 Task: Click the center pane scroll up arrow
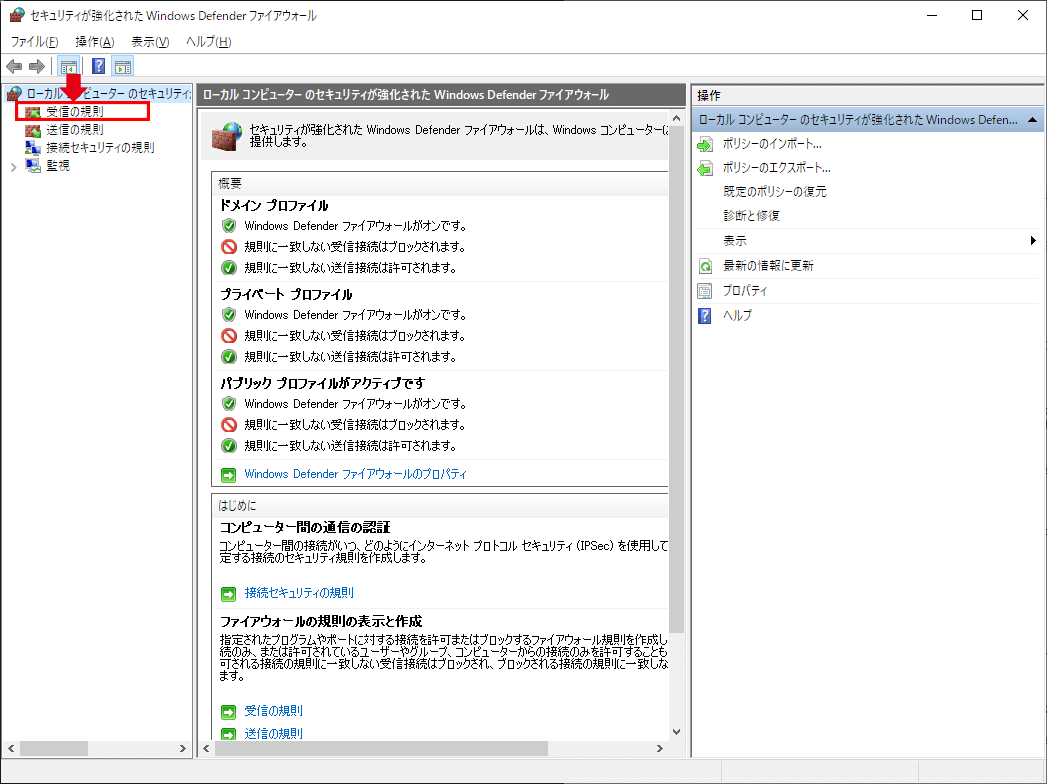coord(676,119)
